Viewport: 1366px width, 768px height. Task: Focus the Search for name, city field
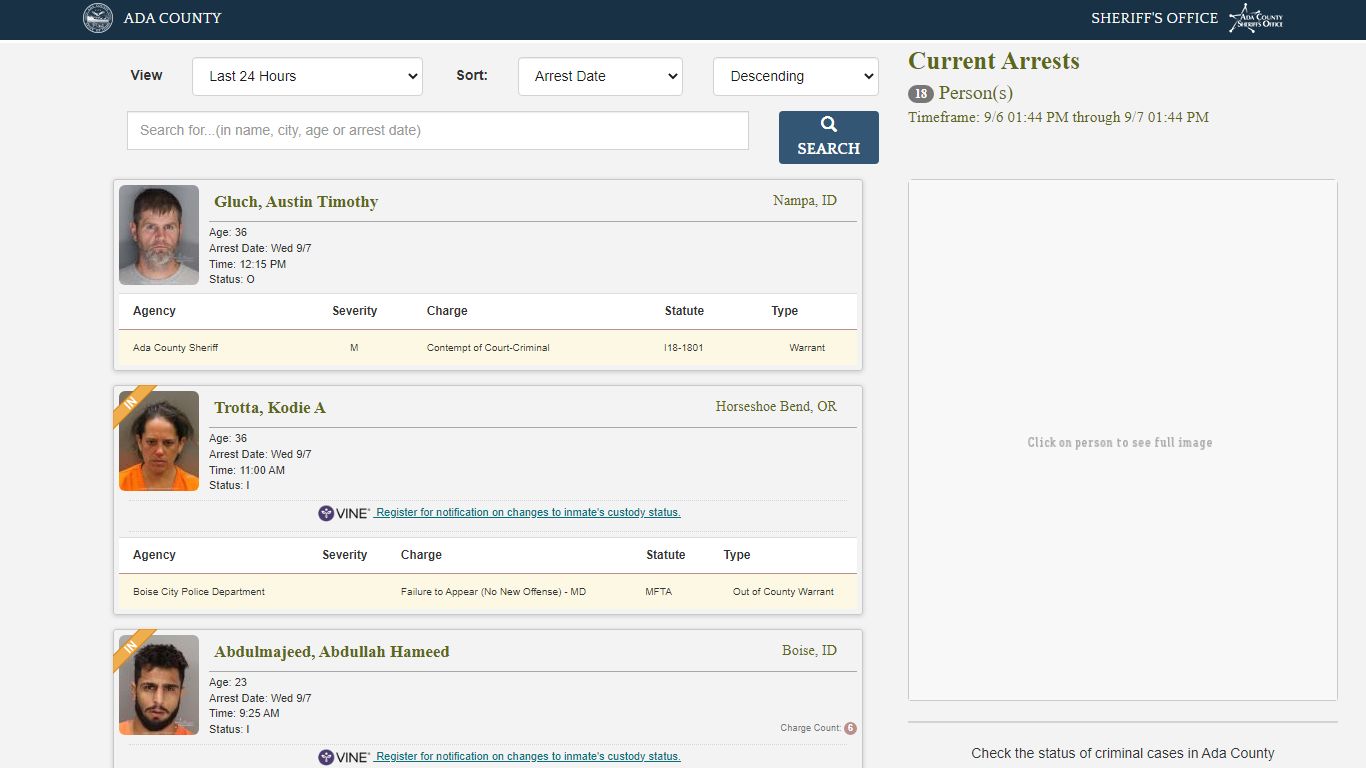(438, 130)
